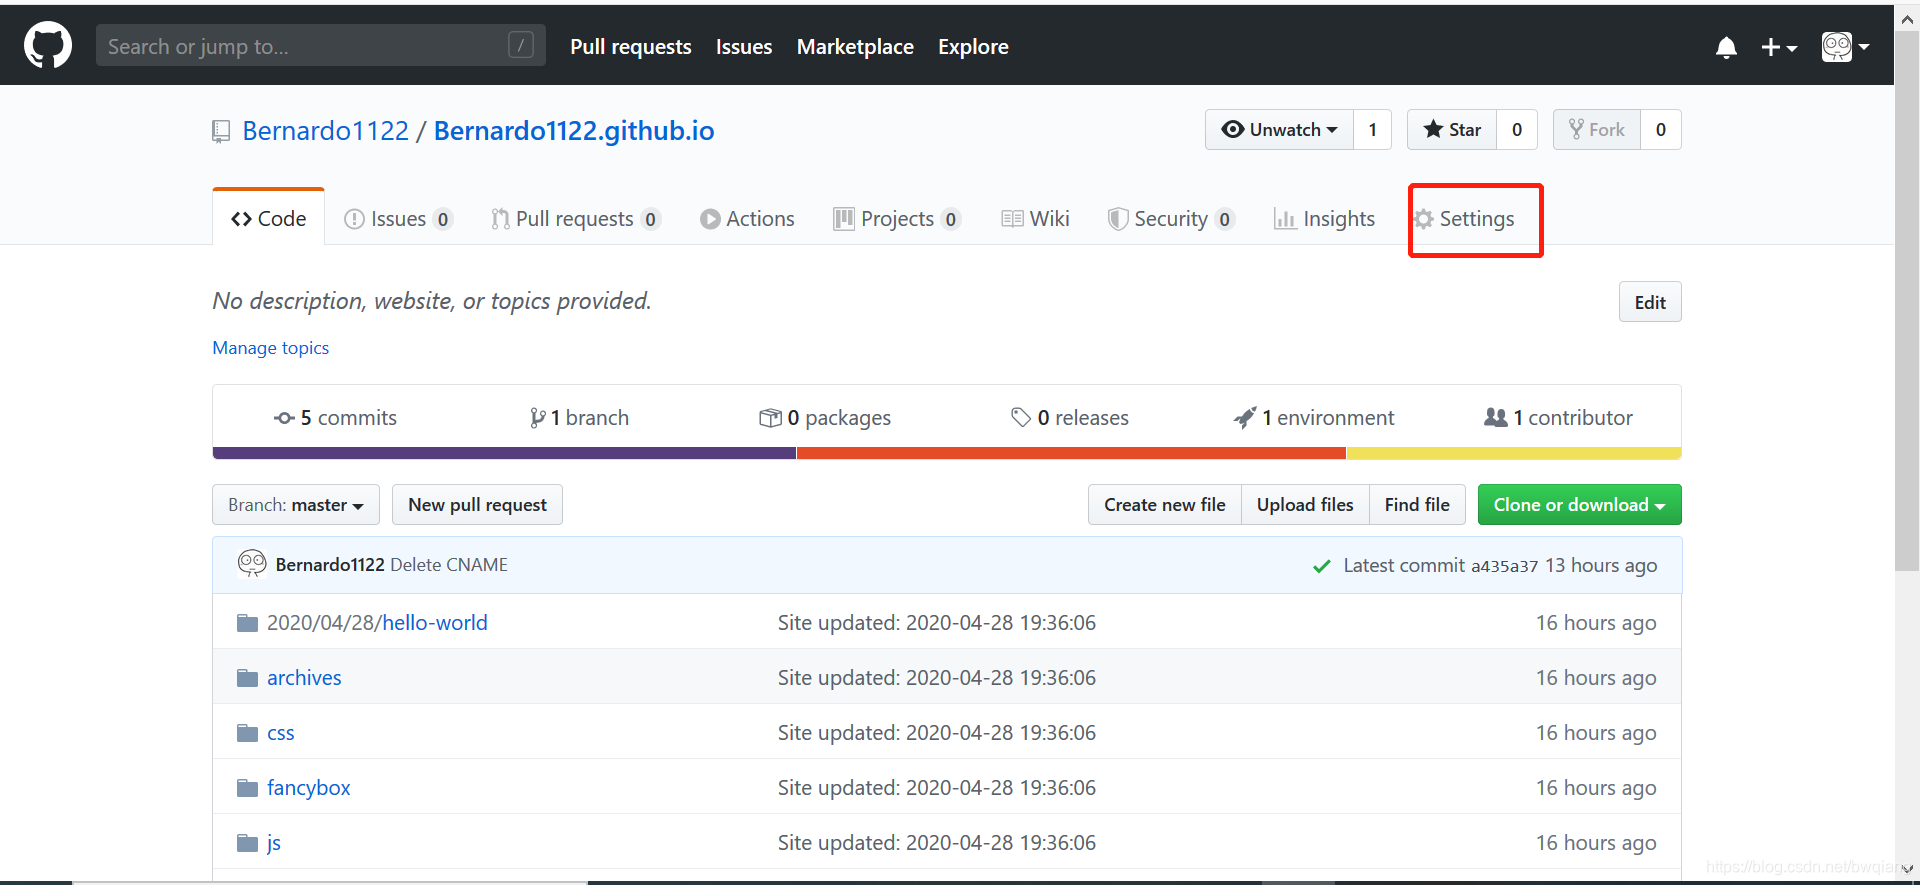Click the yellow language bar segment
Viewport: 1920px width, 885px height.
pyautogui.click(x=1514, y=453)
